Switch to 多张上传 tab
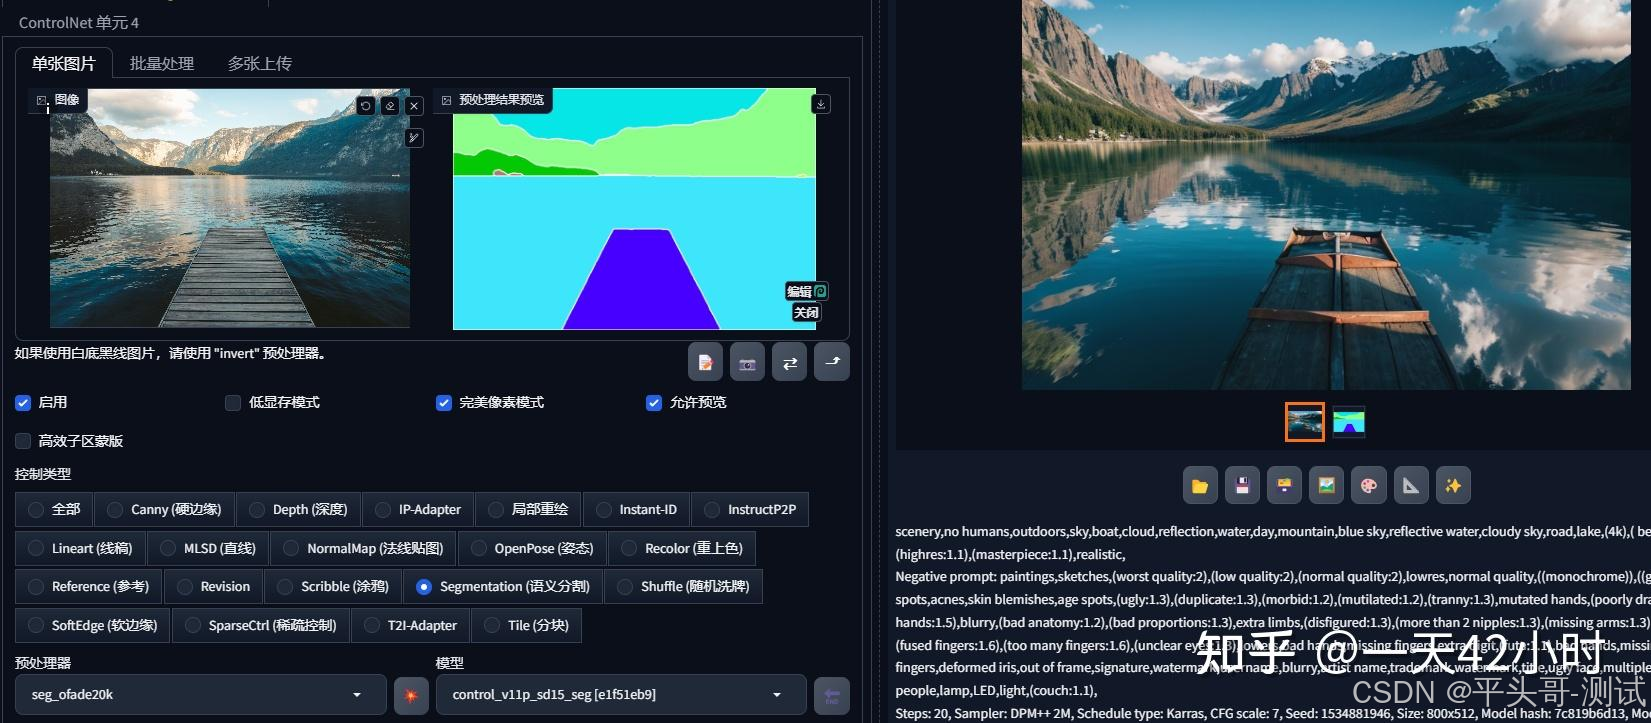 [x=260, y=63]
